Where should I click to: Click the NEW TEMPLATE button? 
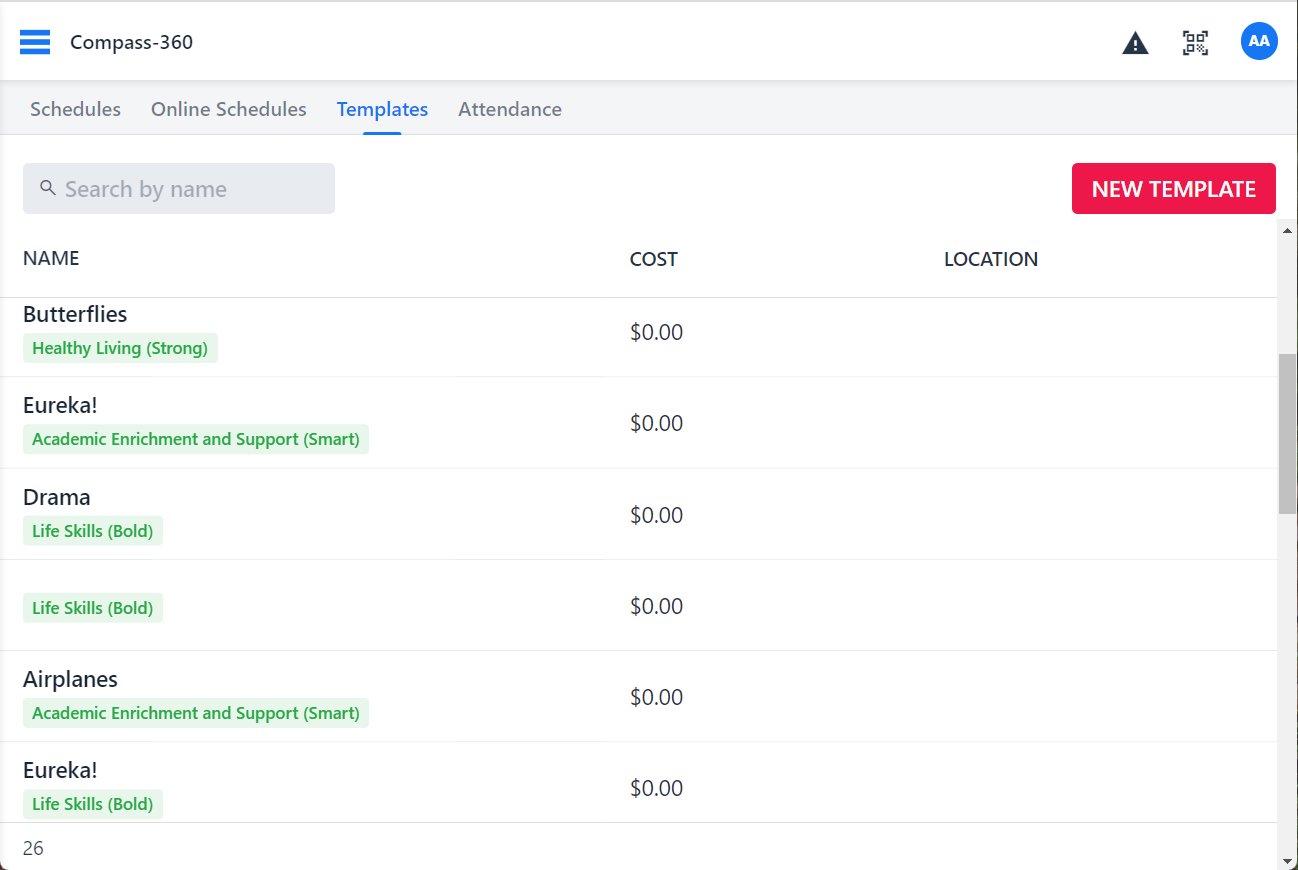(1173, 189)
